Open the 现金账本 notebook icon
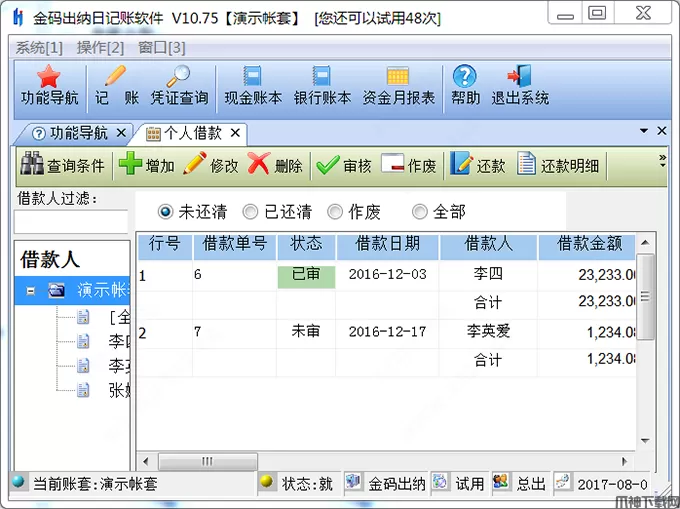Viewport: 680px width, 509px height. (x=252, y=76)
